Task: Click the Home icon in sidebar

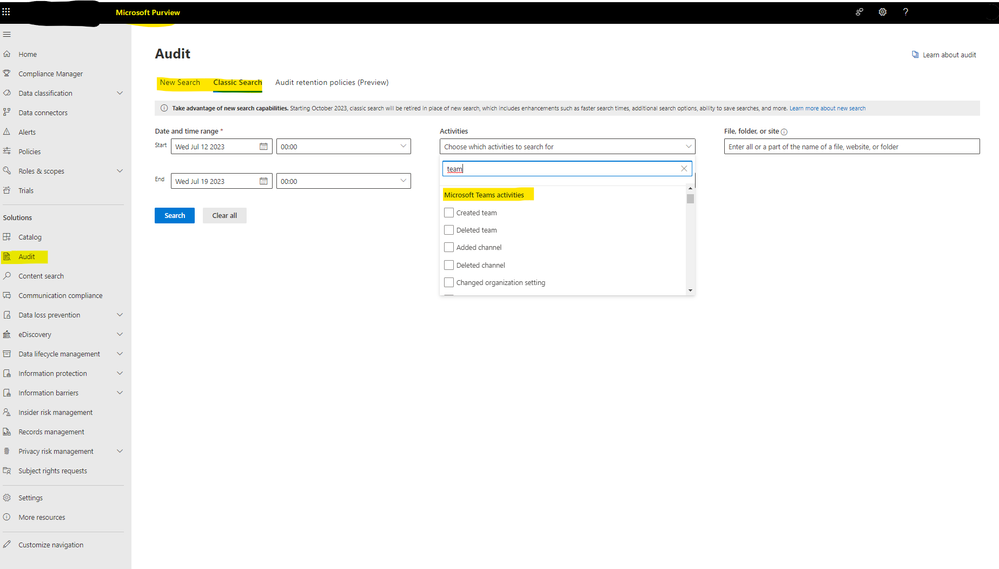Action: (7, 54)
